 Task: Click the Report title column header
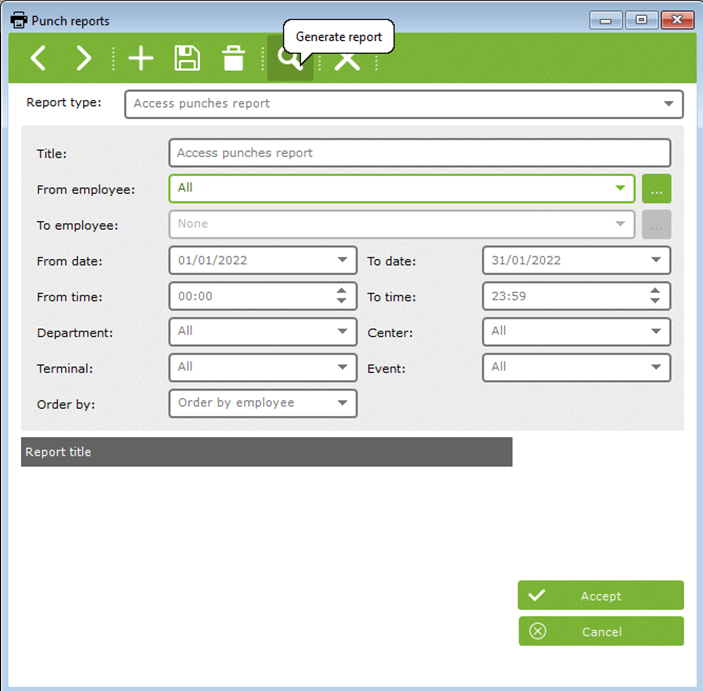click(x=266, y=452)
